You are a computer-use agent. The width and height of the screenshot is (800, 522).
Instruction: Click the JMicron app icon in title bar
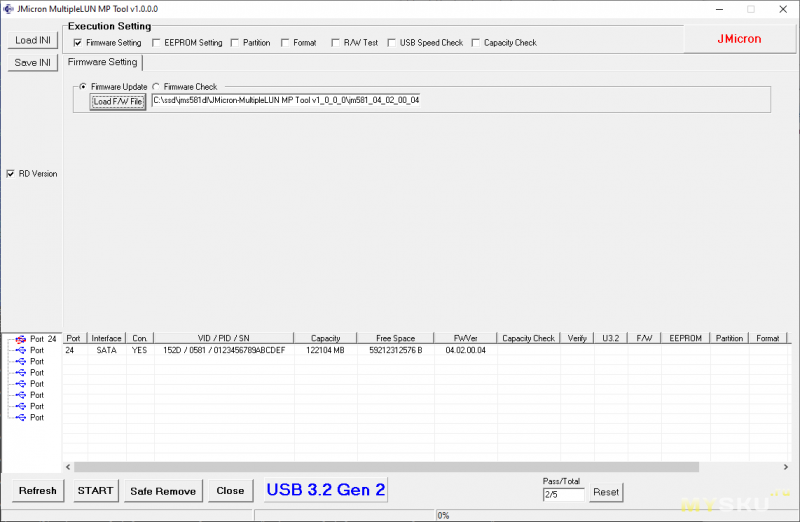8,8
